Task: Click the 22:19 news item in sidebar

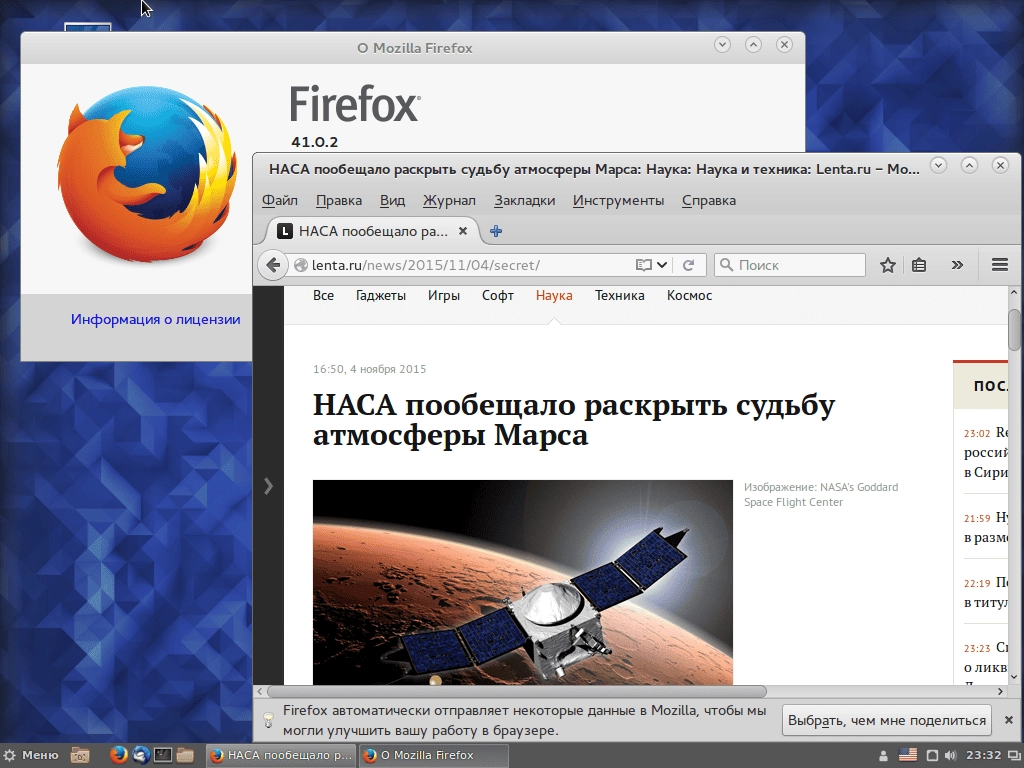Action: click(x=986, y=592)
